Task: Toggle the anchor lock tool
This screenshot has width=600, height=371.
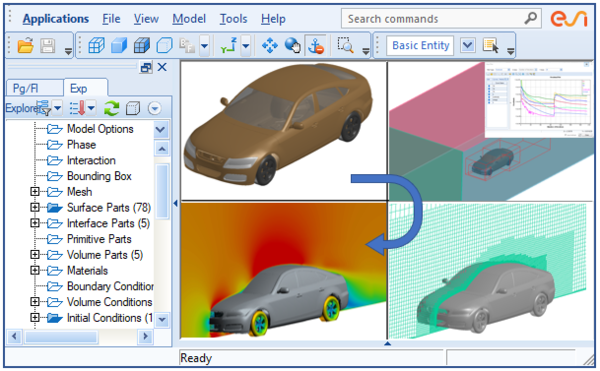Action: coord(316,46)
